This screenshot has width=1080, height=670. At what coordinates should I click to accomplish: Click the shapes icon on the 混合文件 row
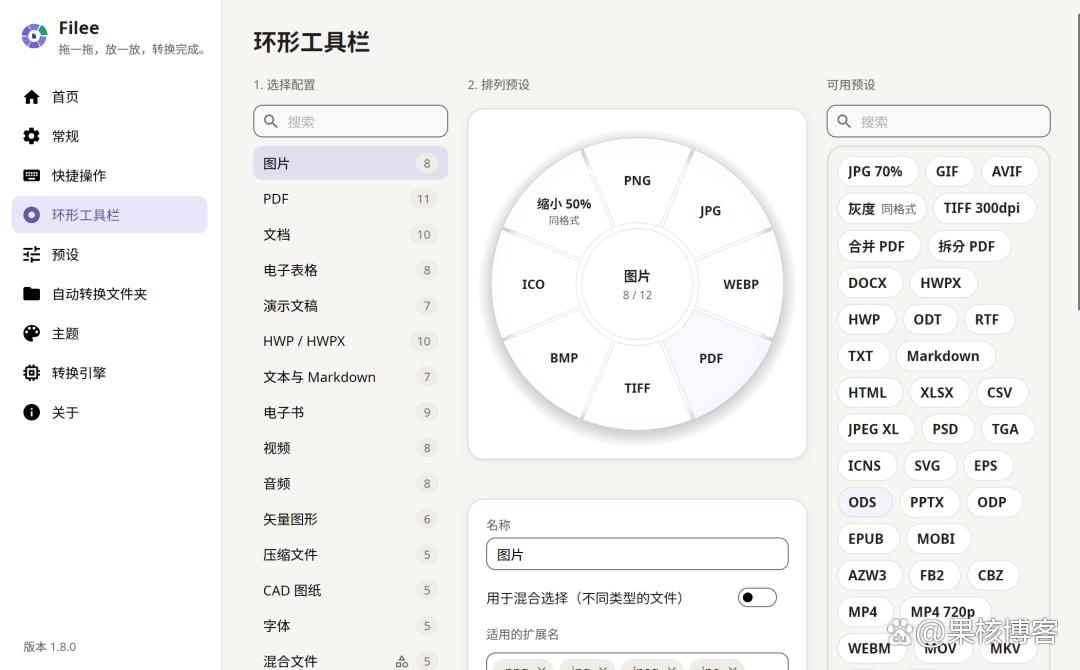pyautogui.click(x=402, y=662)
